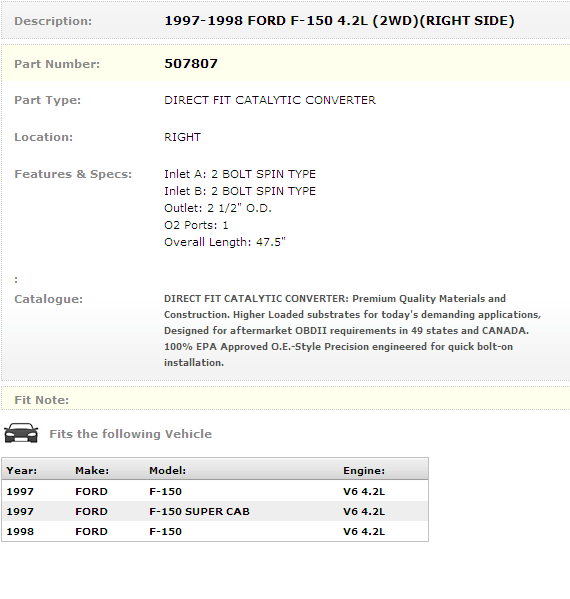
Task: Click the Make: column header
Action: (x=92, y=471)
